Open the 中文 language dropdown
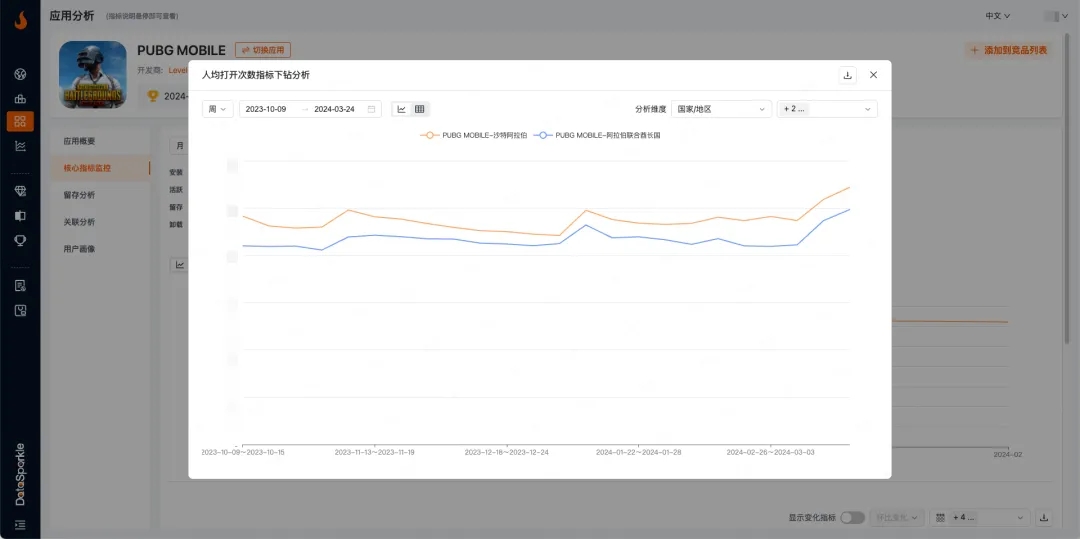1080x539 pixels. (997, 16)
